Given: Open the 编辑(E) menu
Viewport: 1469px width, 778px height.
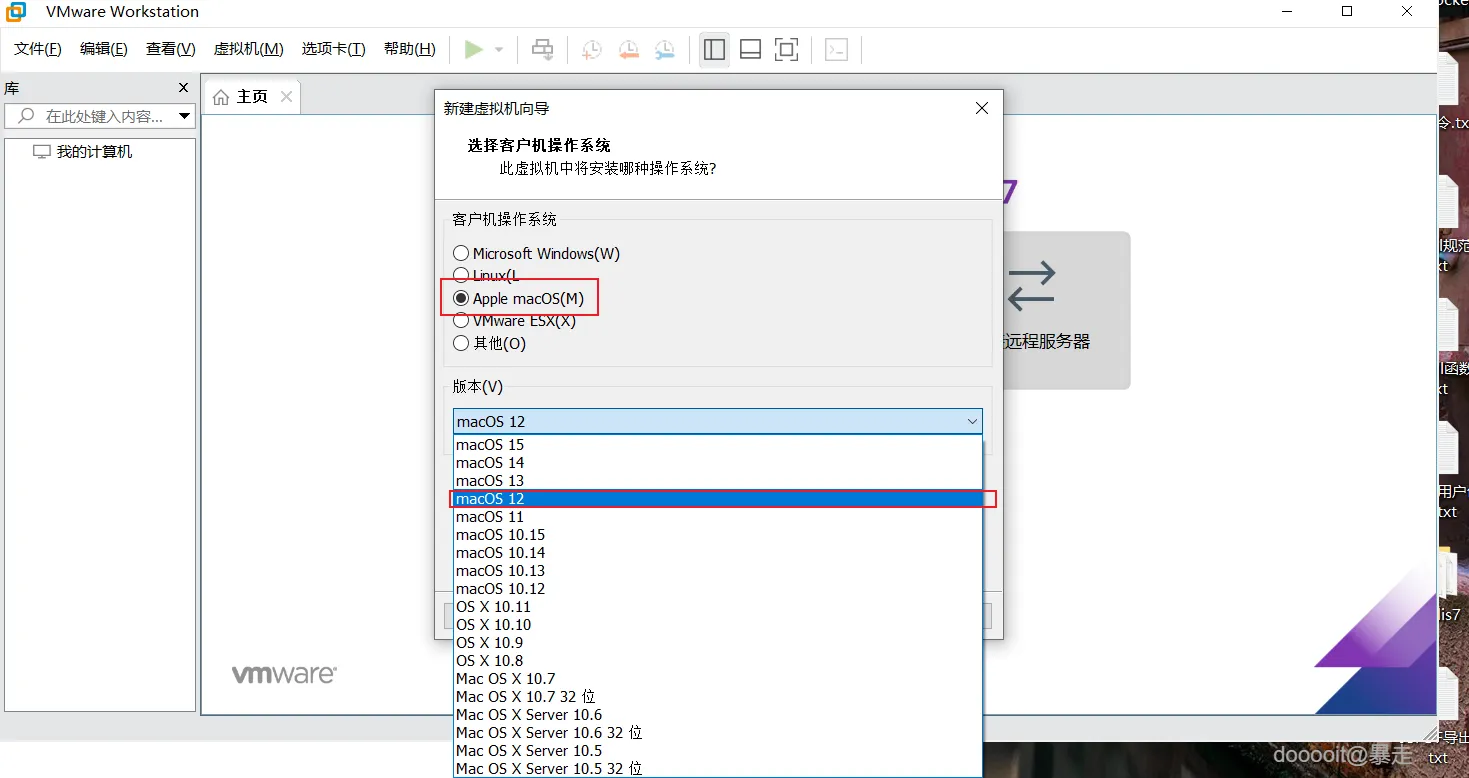Looking at the screenshot, I should 104,49.
